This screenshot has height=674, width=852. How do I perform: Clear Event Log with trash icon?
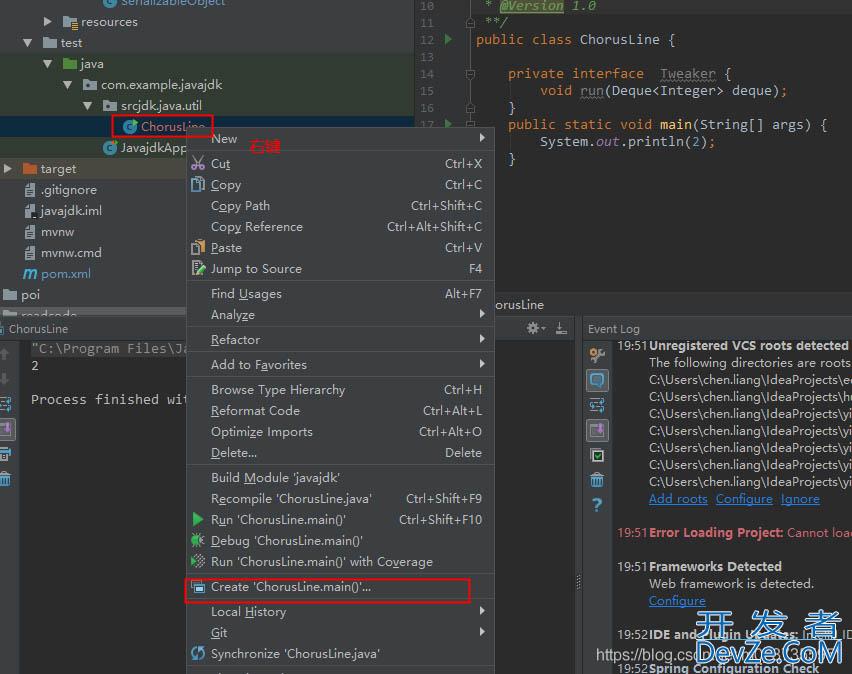tap(597, 480)
